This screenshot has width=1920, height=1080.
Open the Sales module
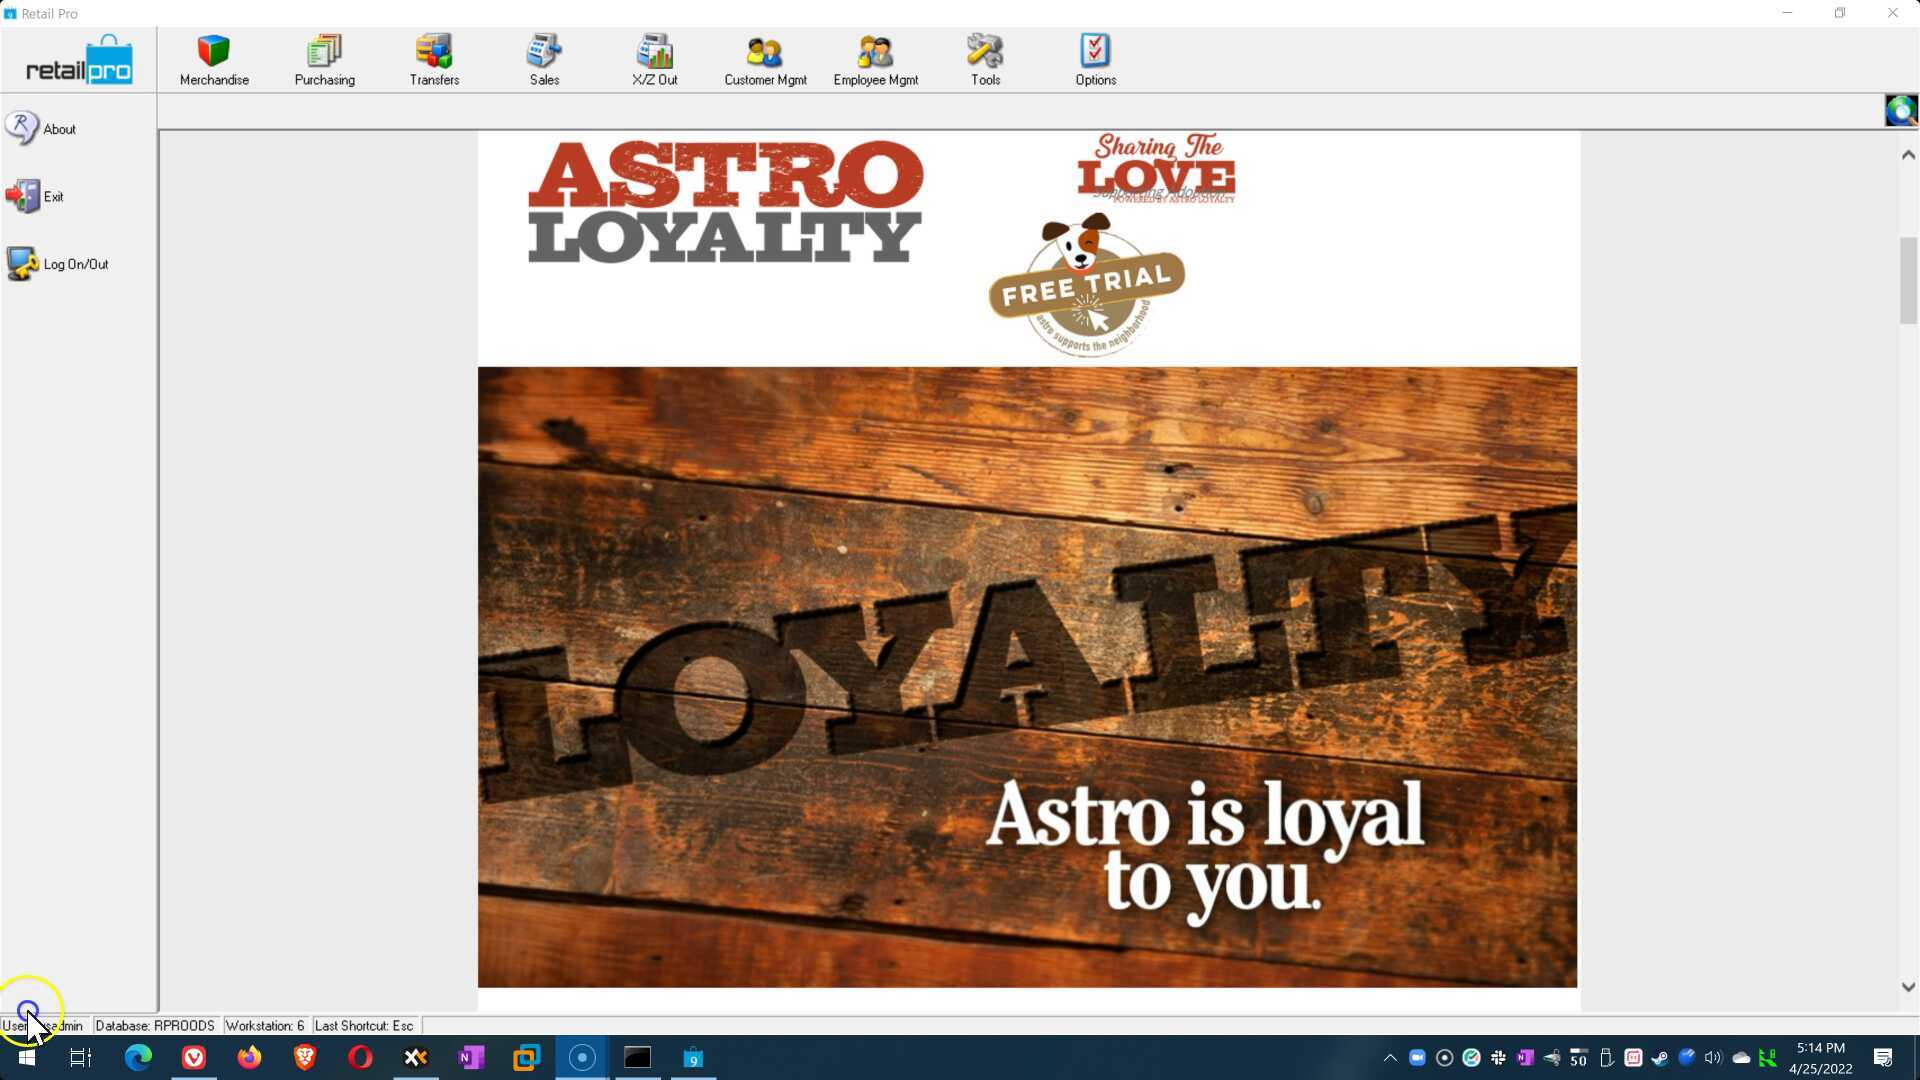point(544,58)
